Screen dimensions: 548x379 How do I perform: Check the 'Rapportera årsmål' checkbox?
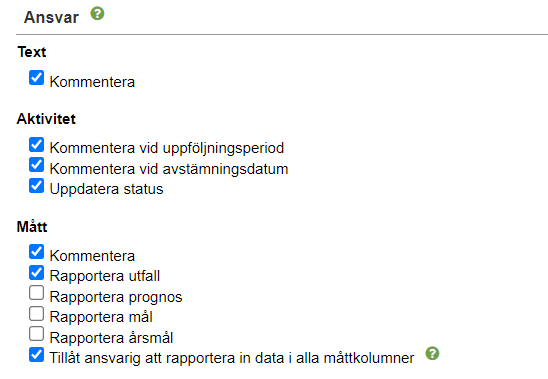point(37,334)
